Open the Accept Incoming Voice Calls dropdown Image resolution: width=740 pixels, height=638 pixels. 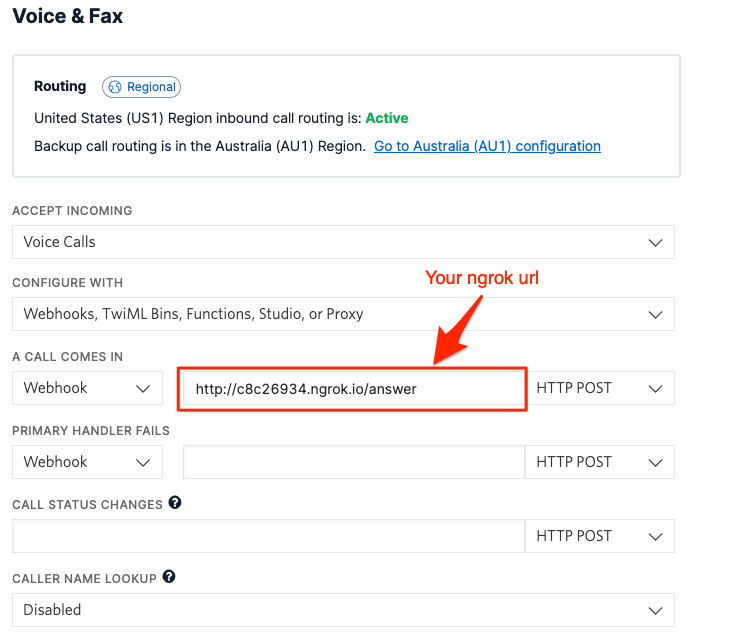click(343, 242)
